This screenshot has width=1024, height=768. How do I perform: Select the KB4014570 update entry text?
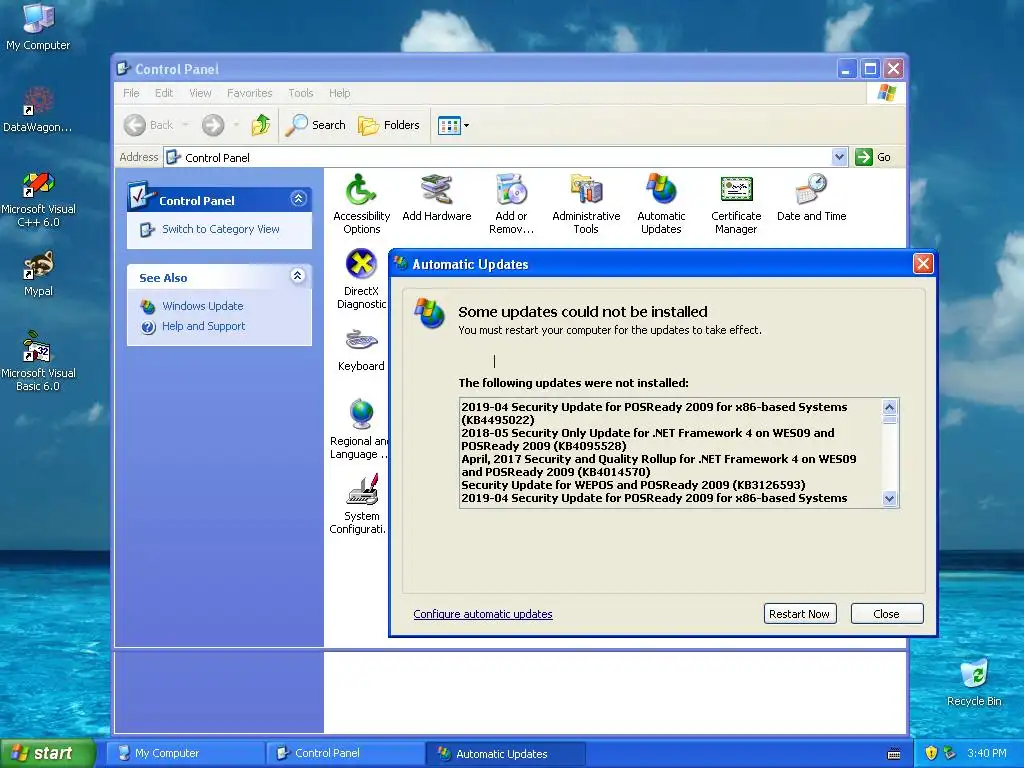point(658,466)
